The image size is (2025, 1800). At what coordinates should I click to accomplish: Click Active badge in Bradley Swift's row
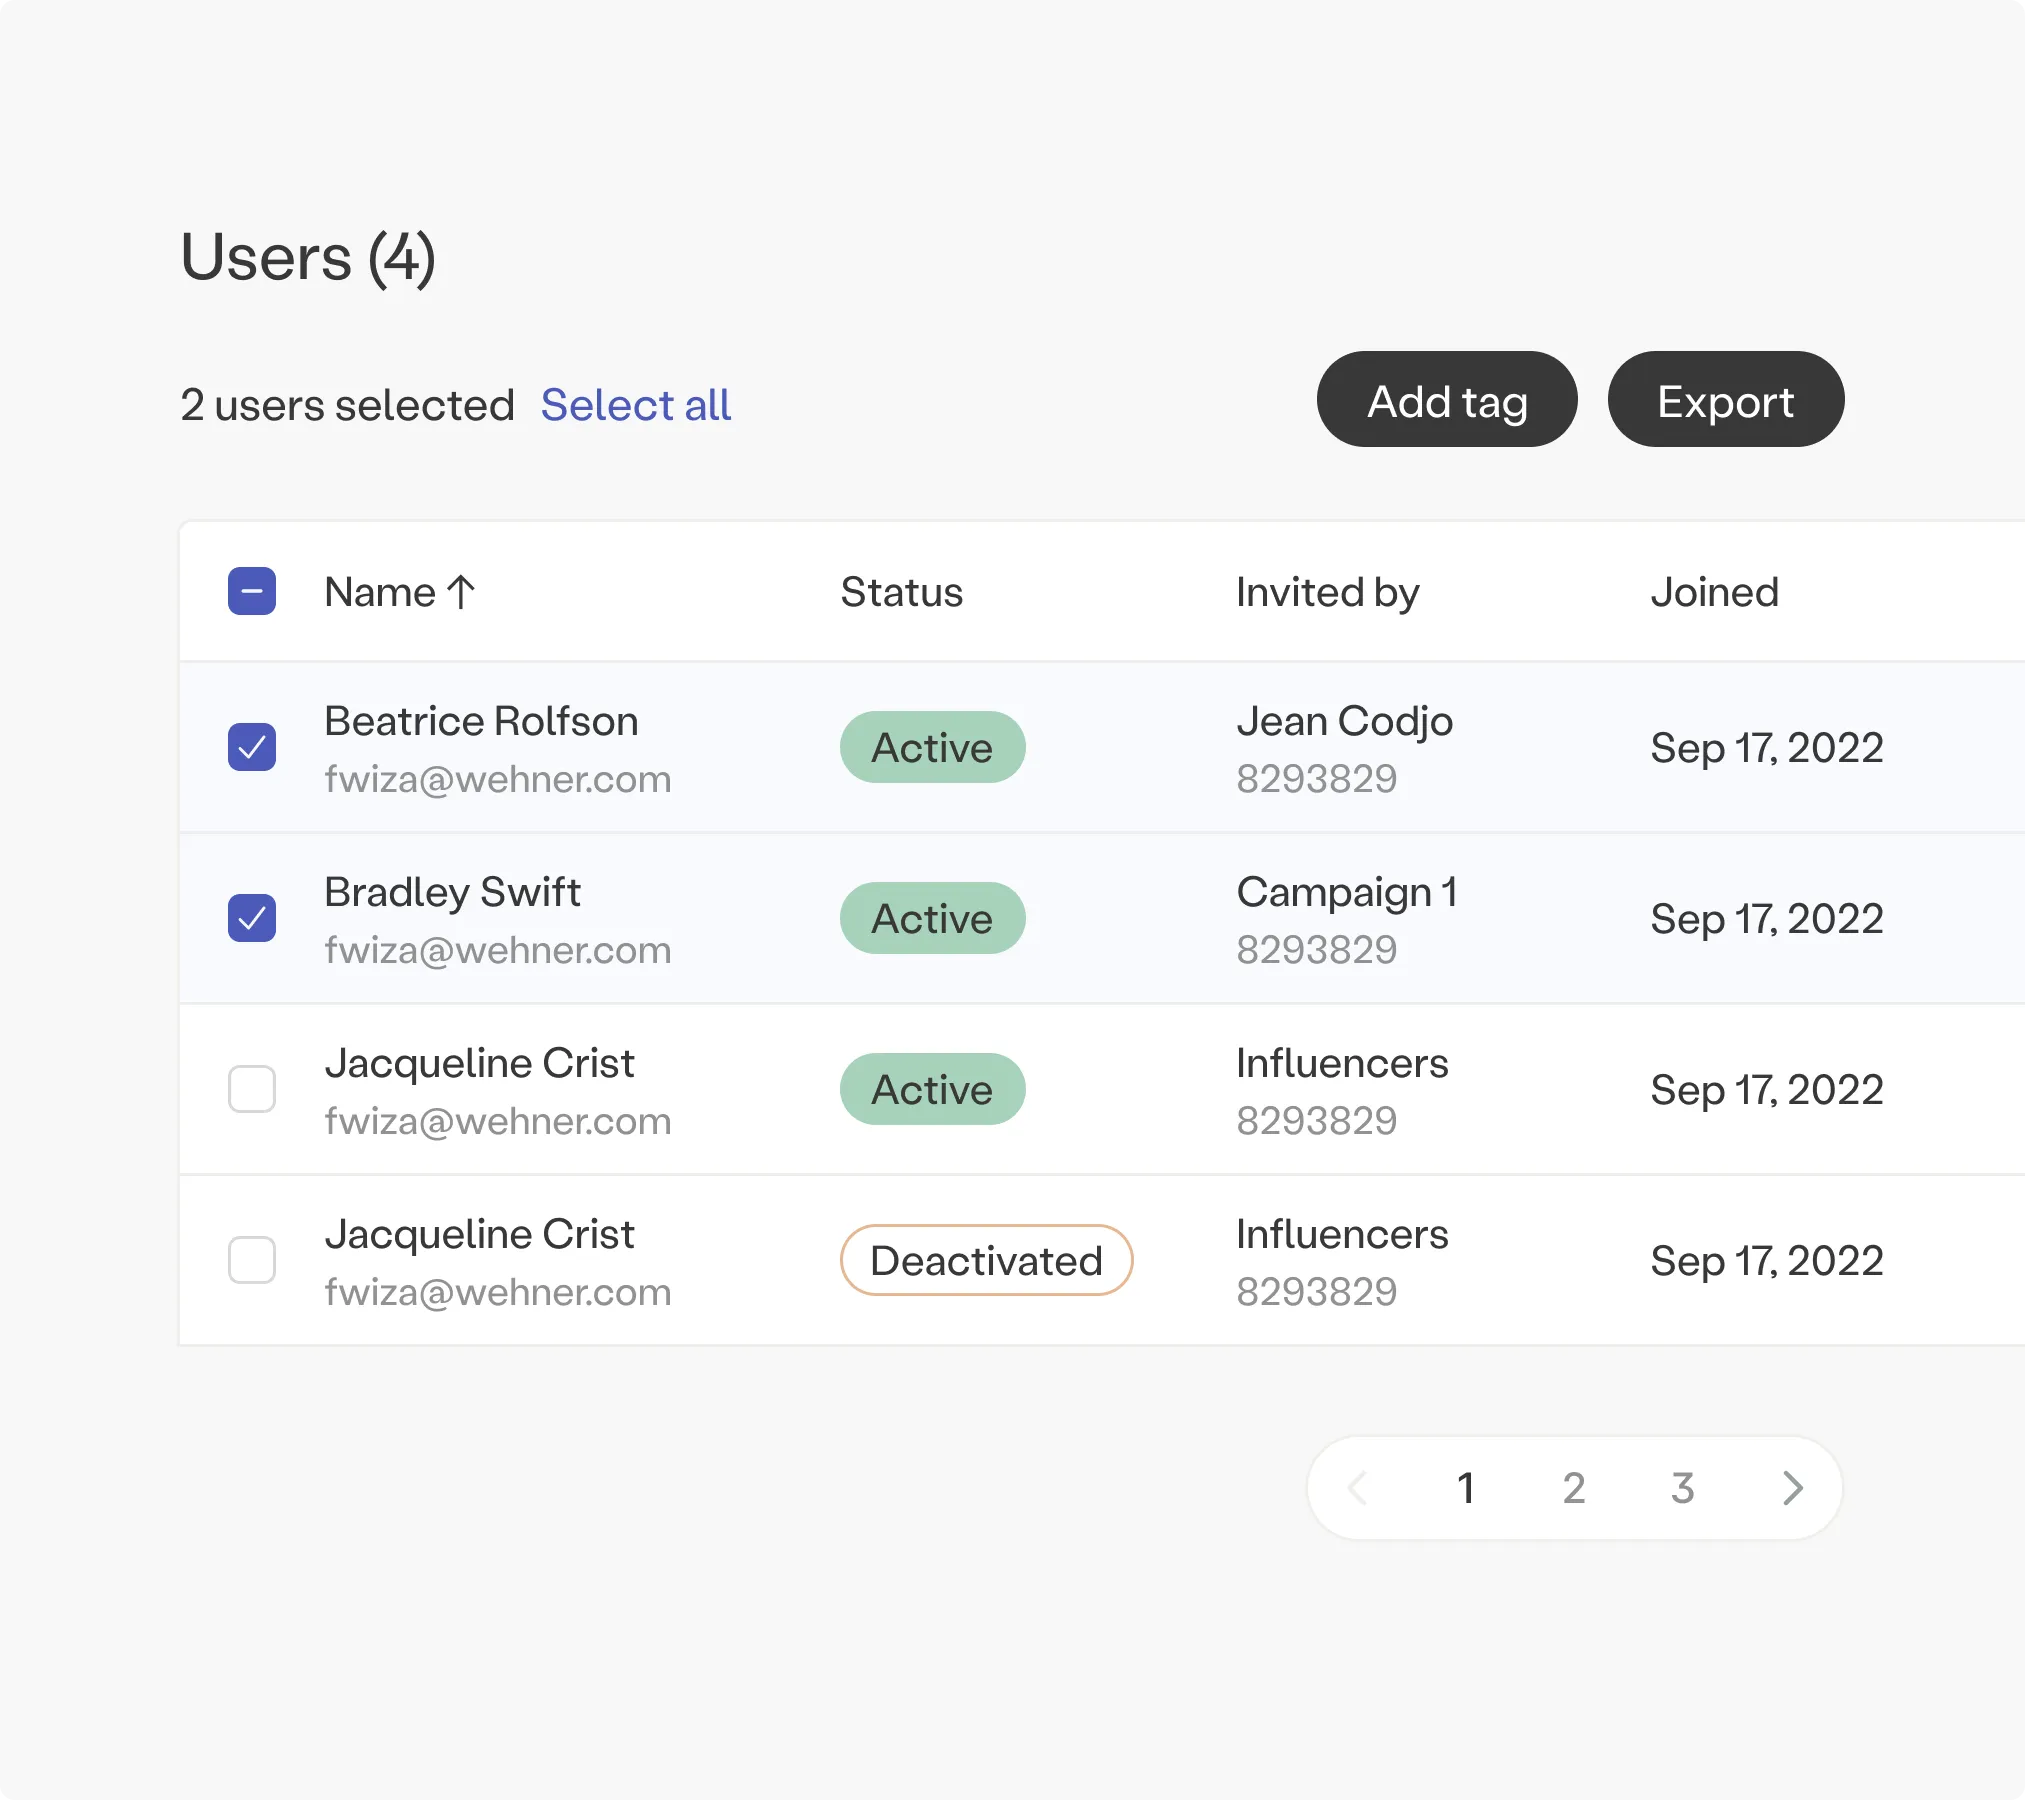pos(932,918)
